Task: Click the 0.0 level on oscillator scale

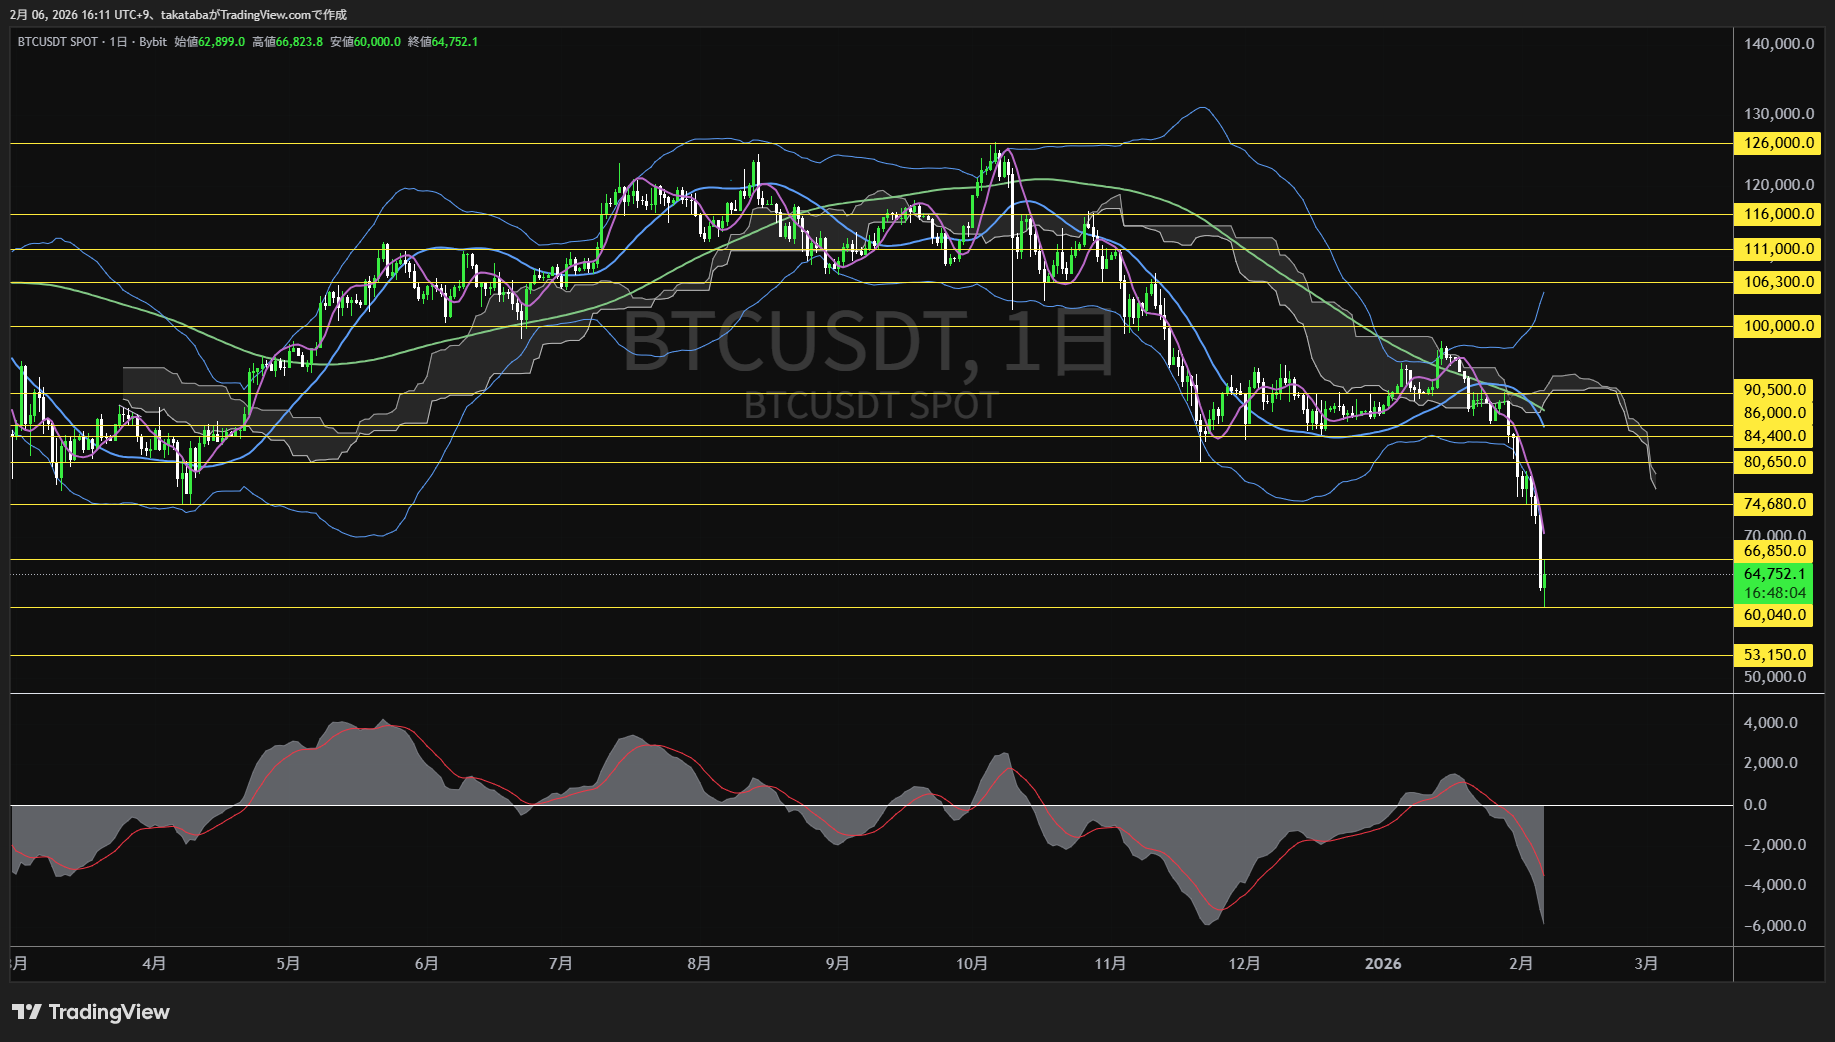Action: tap(1755, 805)
